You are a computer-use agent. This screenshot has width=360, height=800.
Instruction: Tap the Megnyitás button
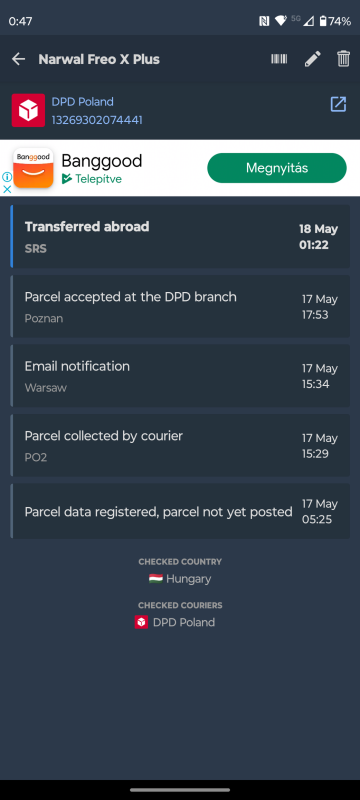(277, 168)
